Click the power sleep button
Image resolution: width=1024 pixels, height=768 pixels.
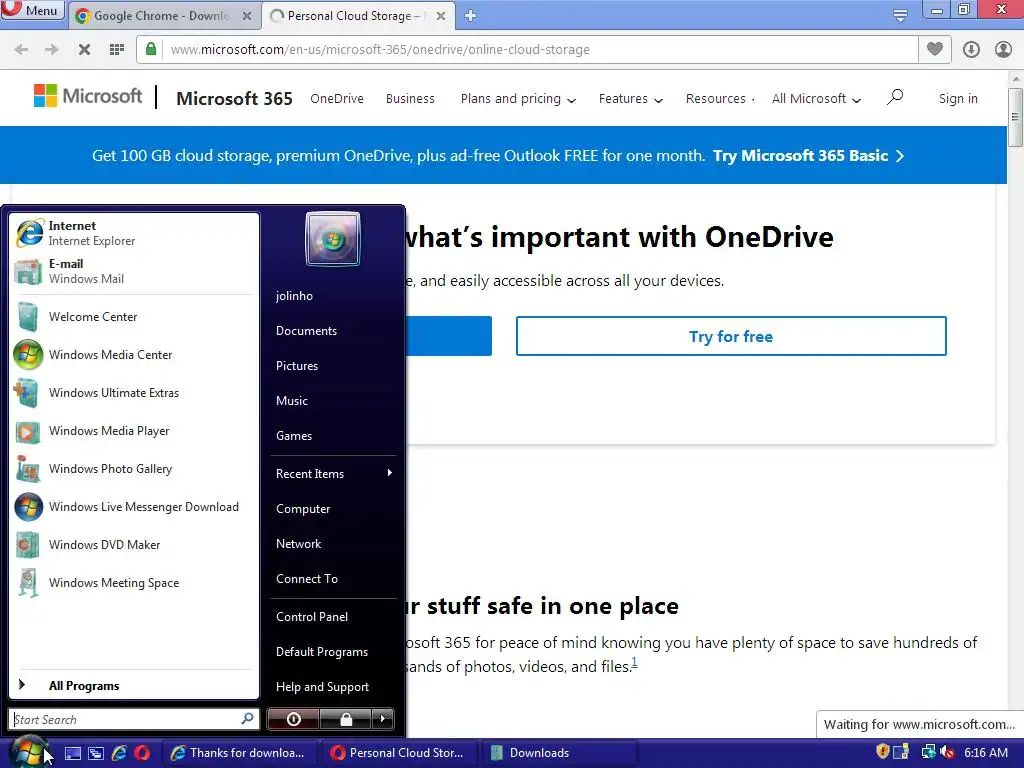coord(293,719)
